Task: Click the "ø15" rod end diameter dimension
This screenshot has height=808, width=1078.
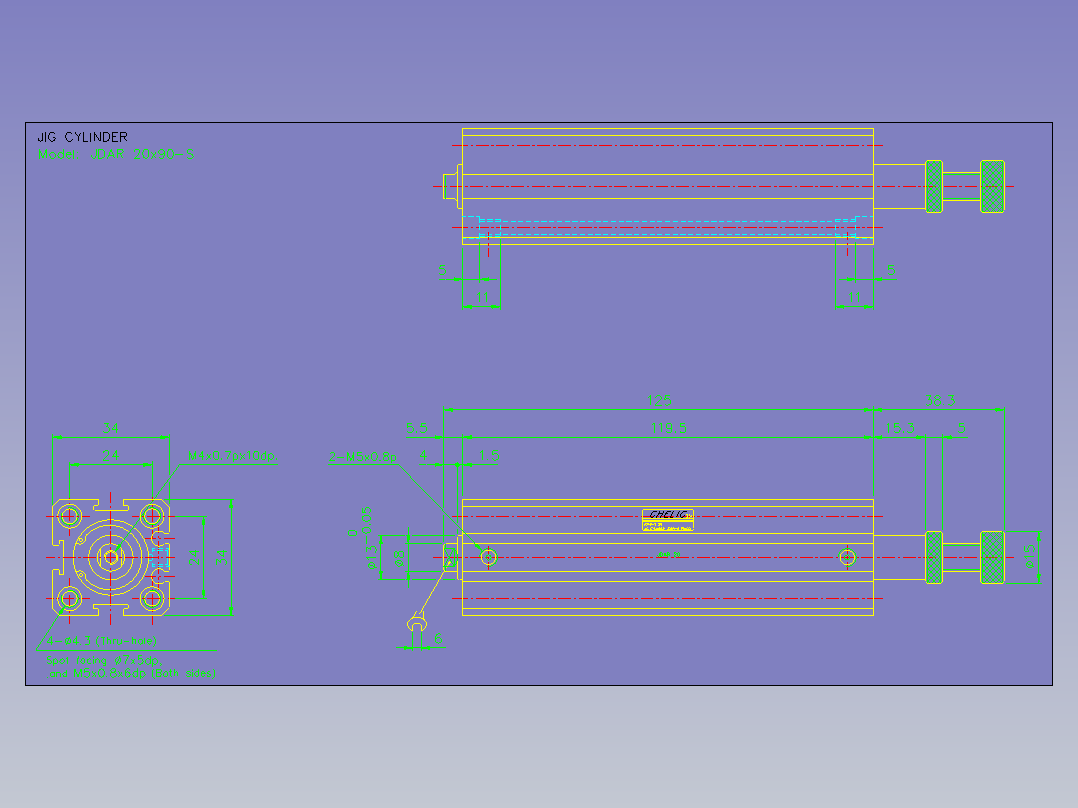Action: click(1029, 556)
